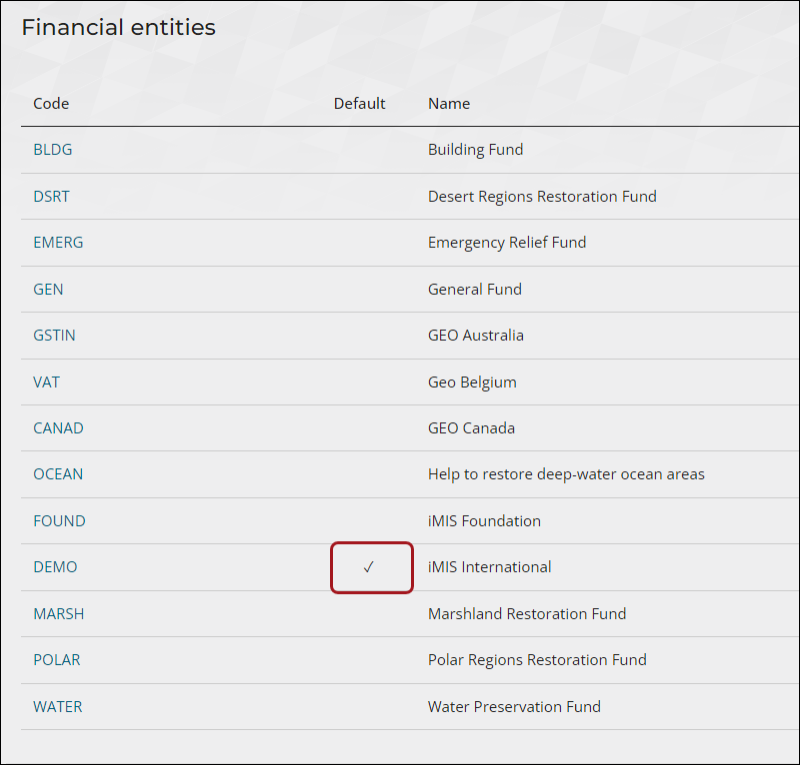Screen dimensions: 800x765
Task: Open the MARSH Marshland Restoration Fund
Action: [x=58, y=613]
